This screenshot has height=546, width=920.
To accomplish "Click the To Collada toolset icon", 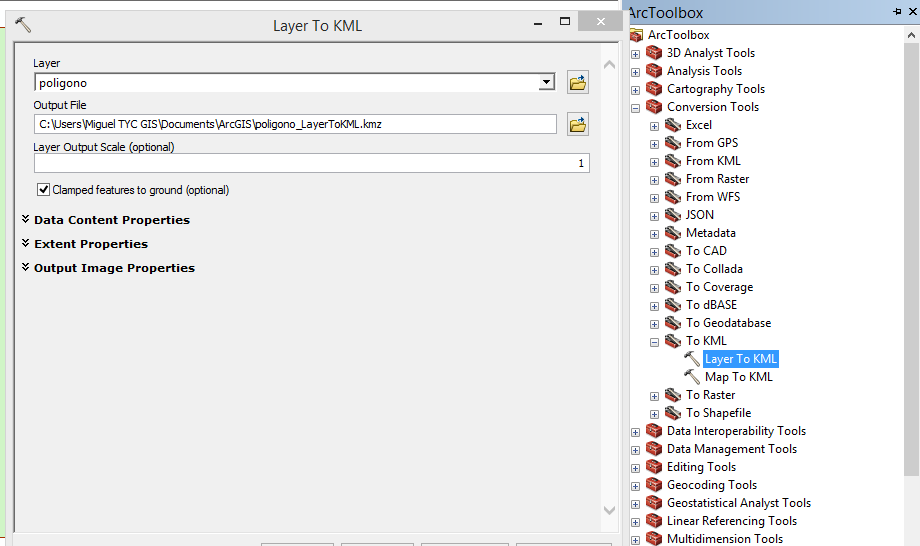I will coord(673,269).
